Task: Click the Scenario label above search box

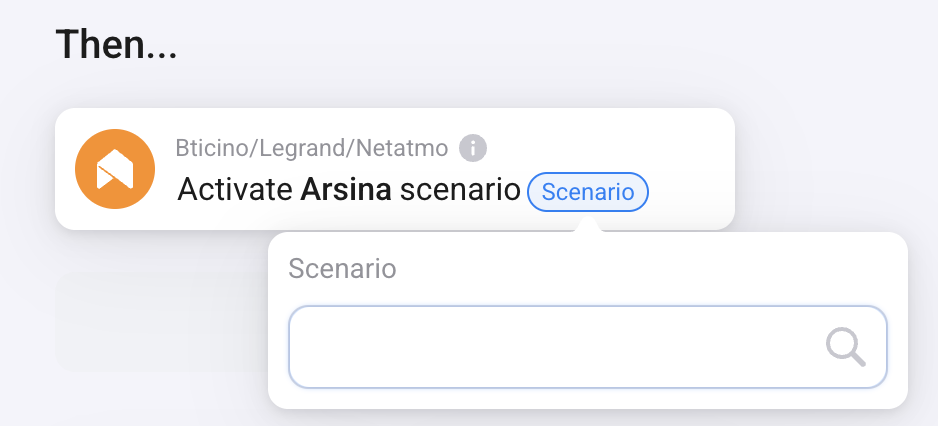Action: tap(342, 268)
